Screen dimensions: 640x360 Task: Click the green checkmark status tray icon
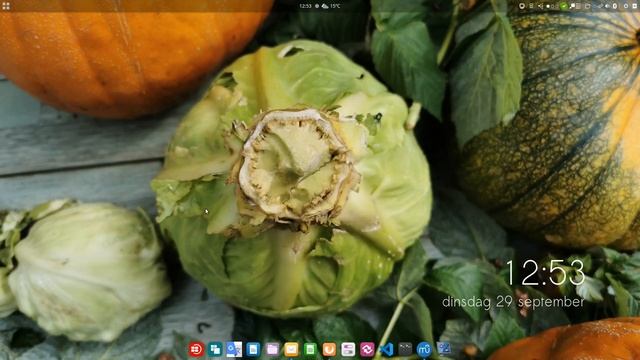pos(563,6)
